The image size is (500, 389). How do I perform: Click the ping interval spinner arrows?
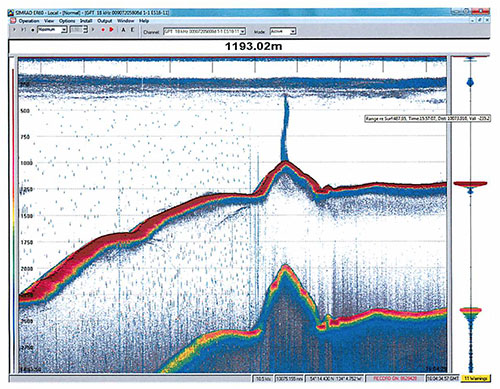[x=85, y=30]
